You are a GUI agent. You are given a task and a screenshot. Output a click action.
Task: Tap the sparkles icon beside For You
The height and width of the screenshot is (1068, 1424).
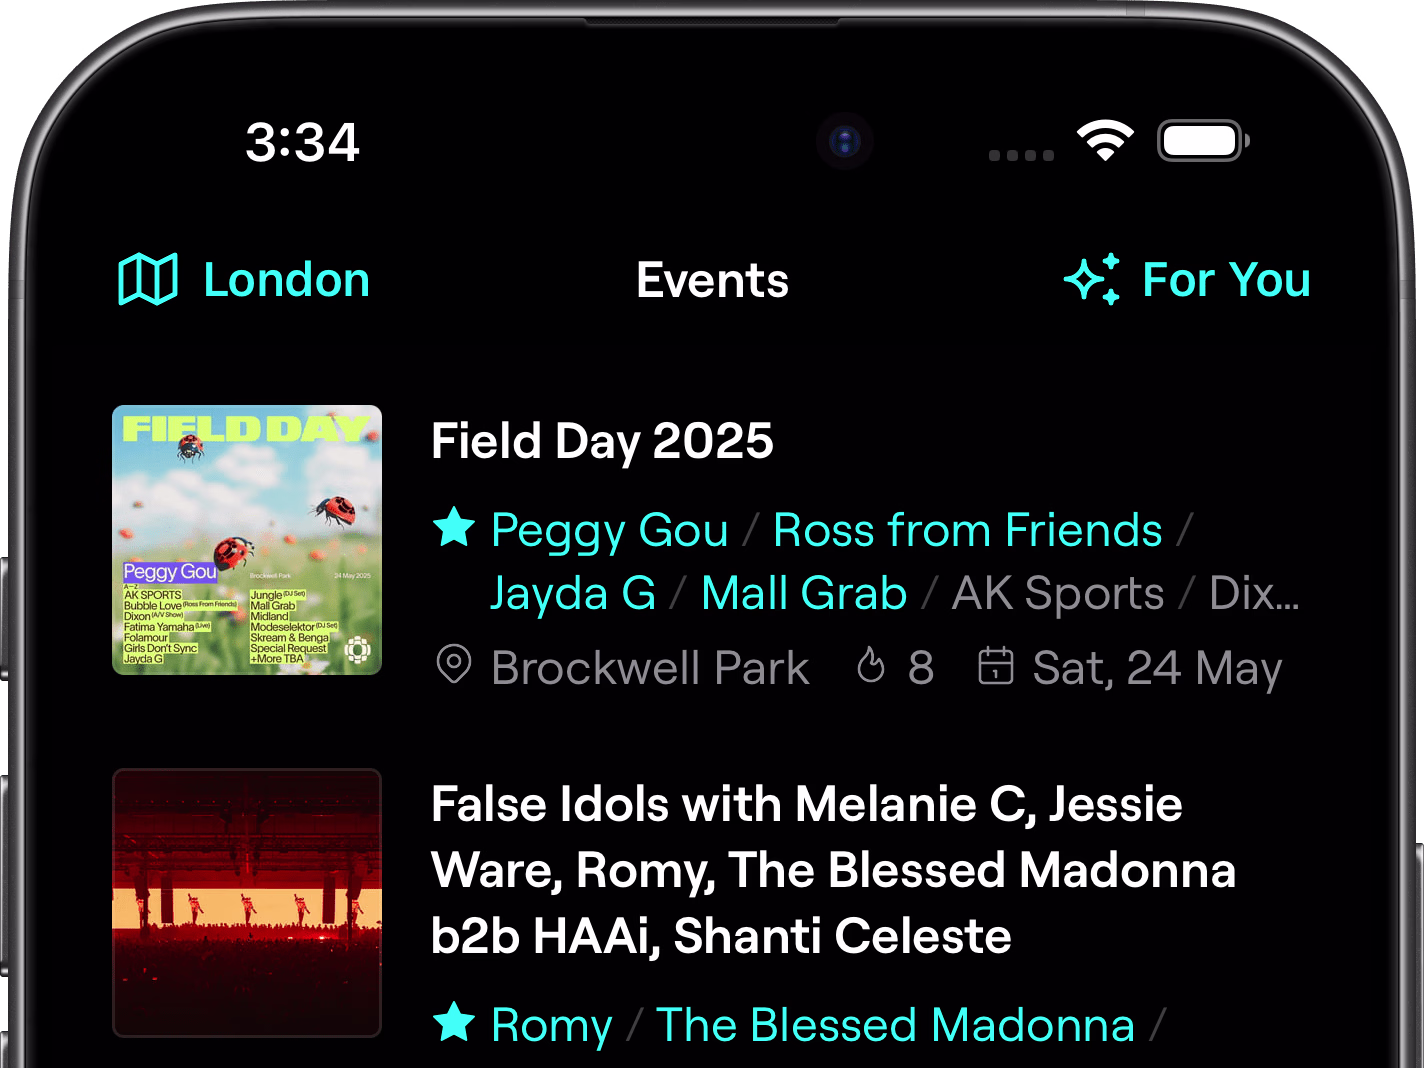coord(1092,279)
